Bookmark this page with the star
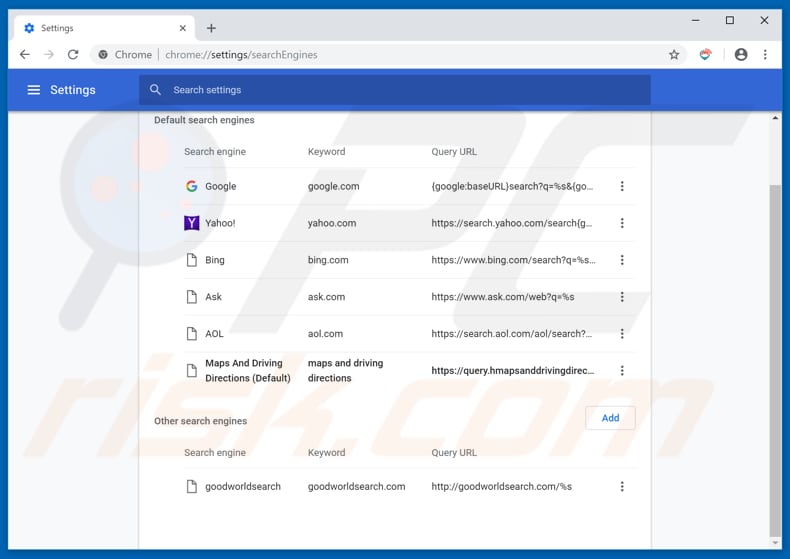The height and width of the screenshot is (559, 790). [x=674, y=54]
